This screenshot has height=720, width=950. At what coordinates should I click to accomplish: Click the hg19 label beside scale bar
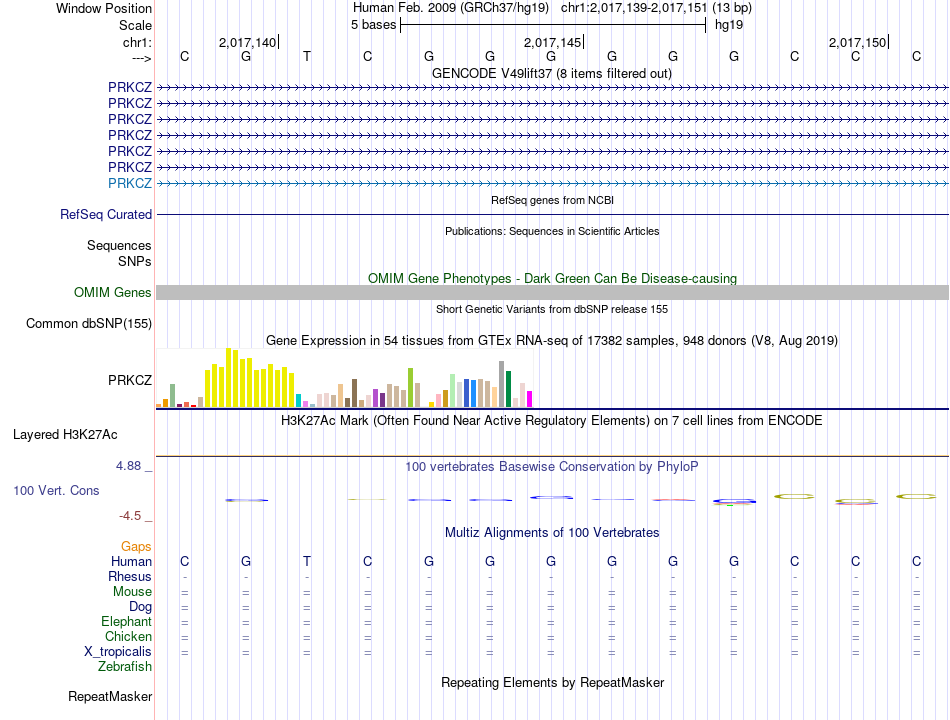[x=729, y=25]
